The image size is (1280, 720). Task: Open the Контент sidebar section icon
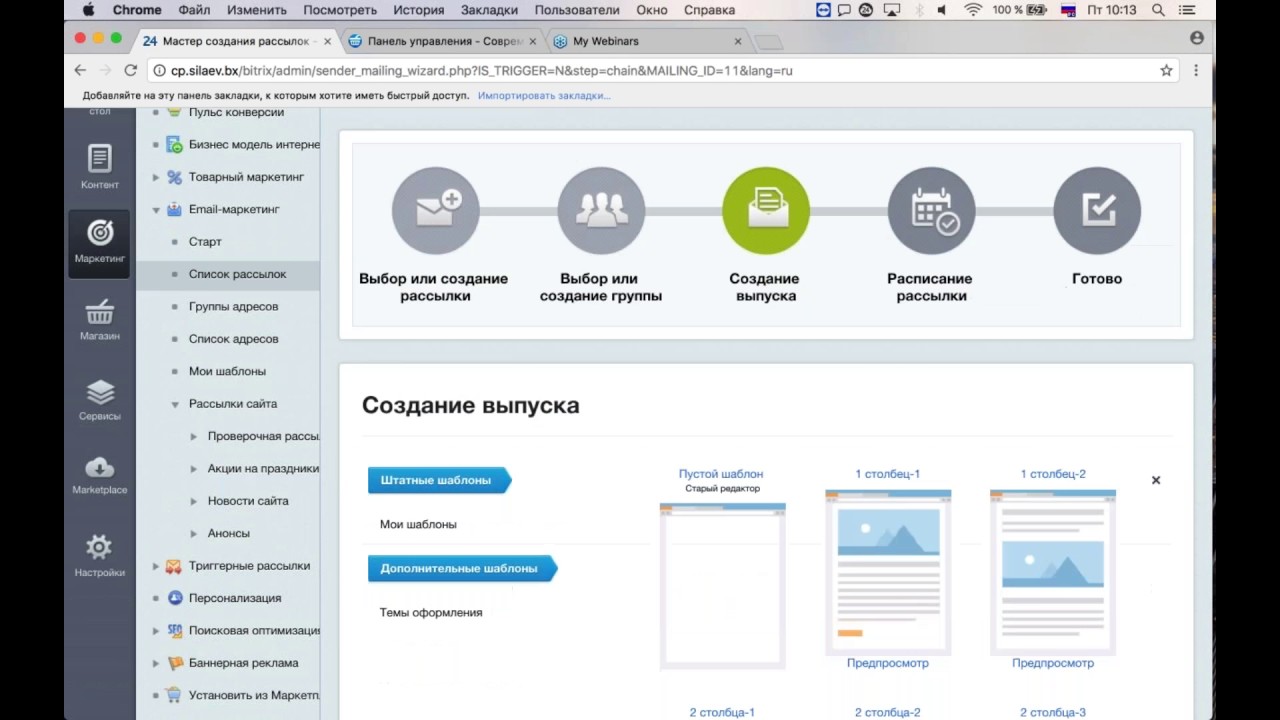coord(99,158)
